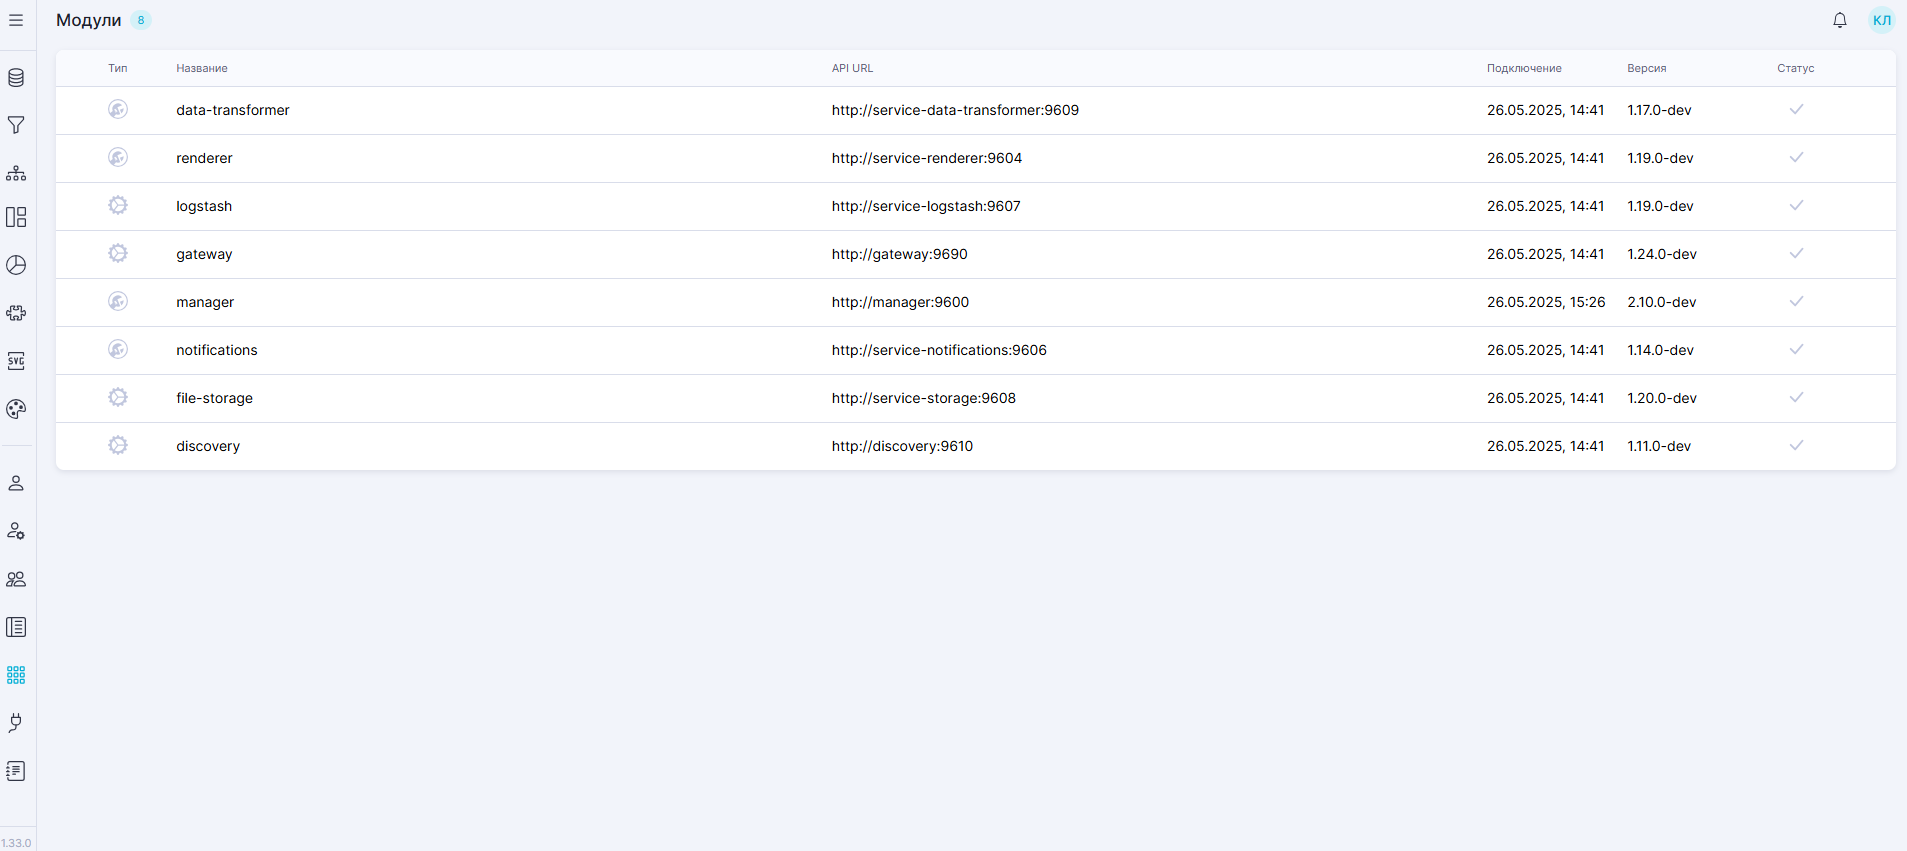The width and height of the screenshot is (1907, 851).
Task: Click the status checkmark for manager
Action: pyautogui.click(x=1796, y=301)
